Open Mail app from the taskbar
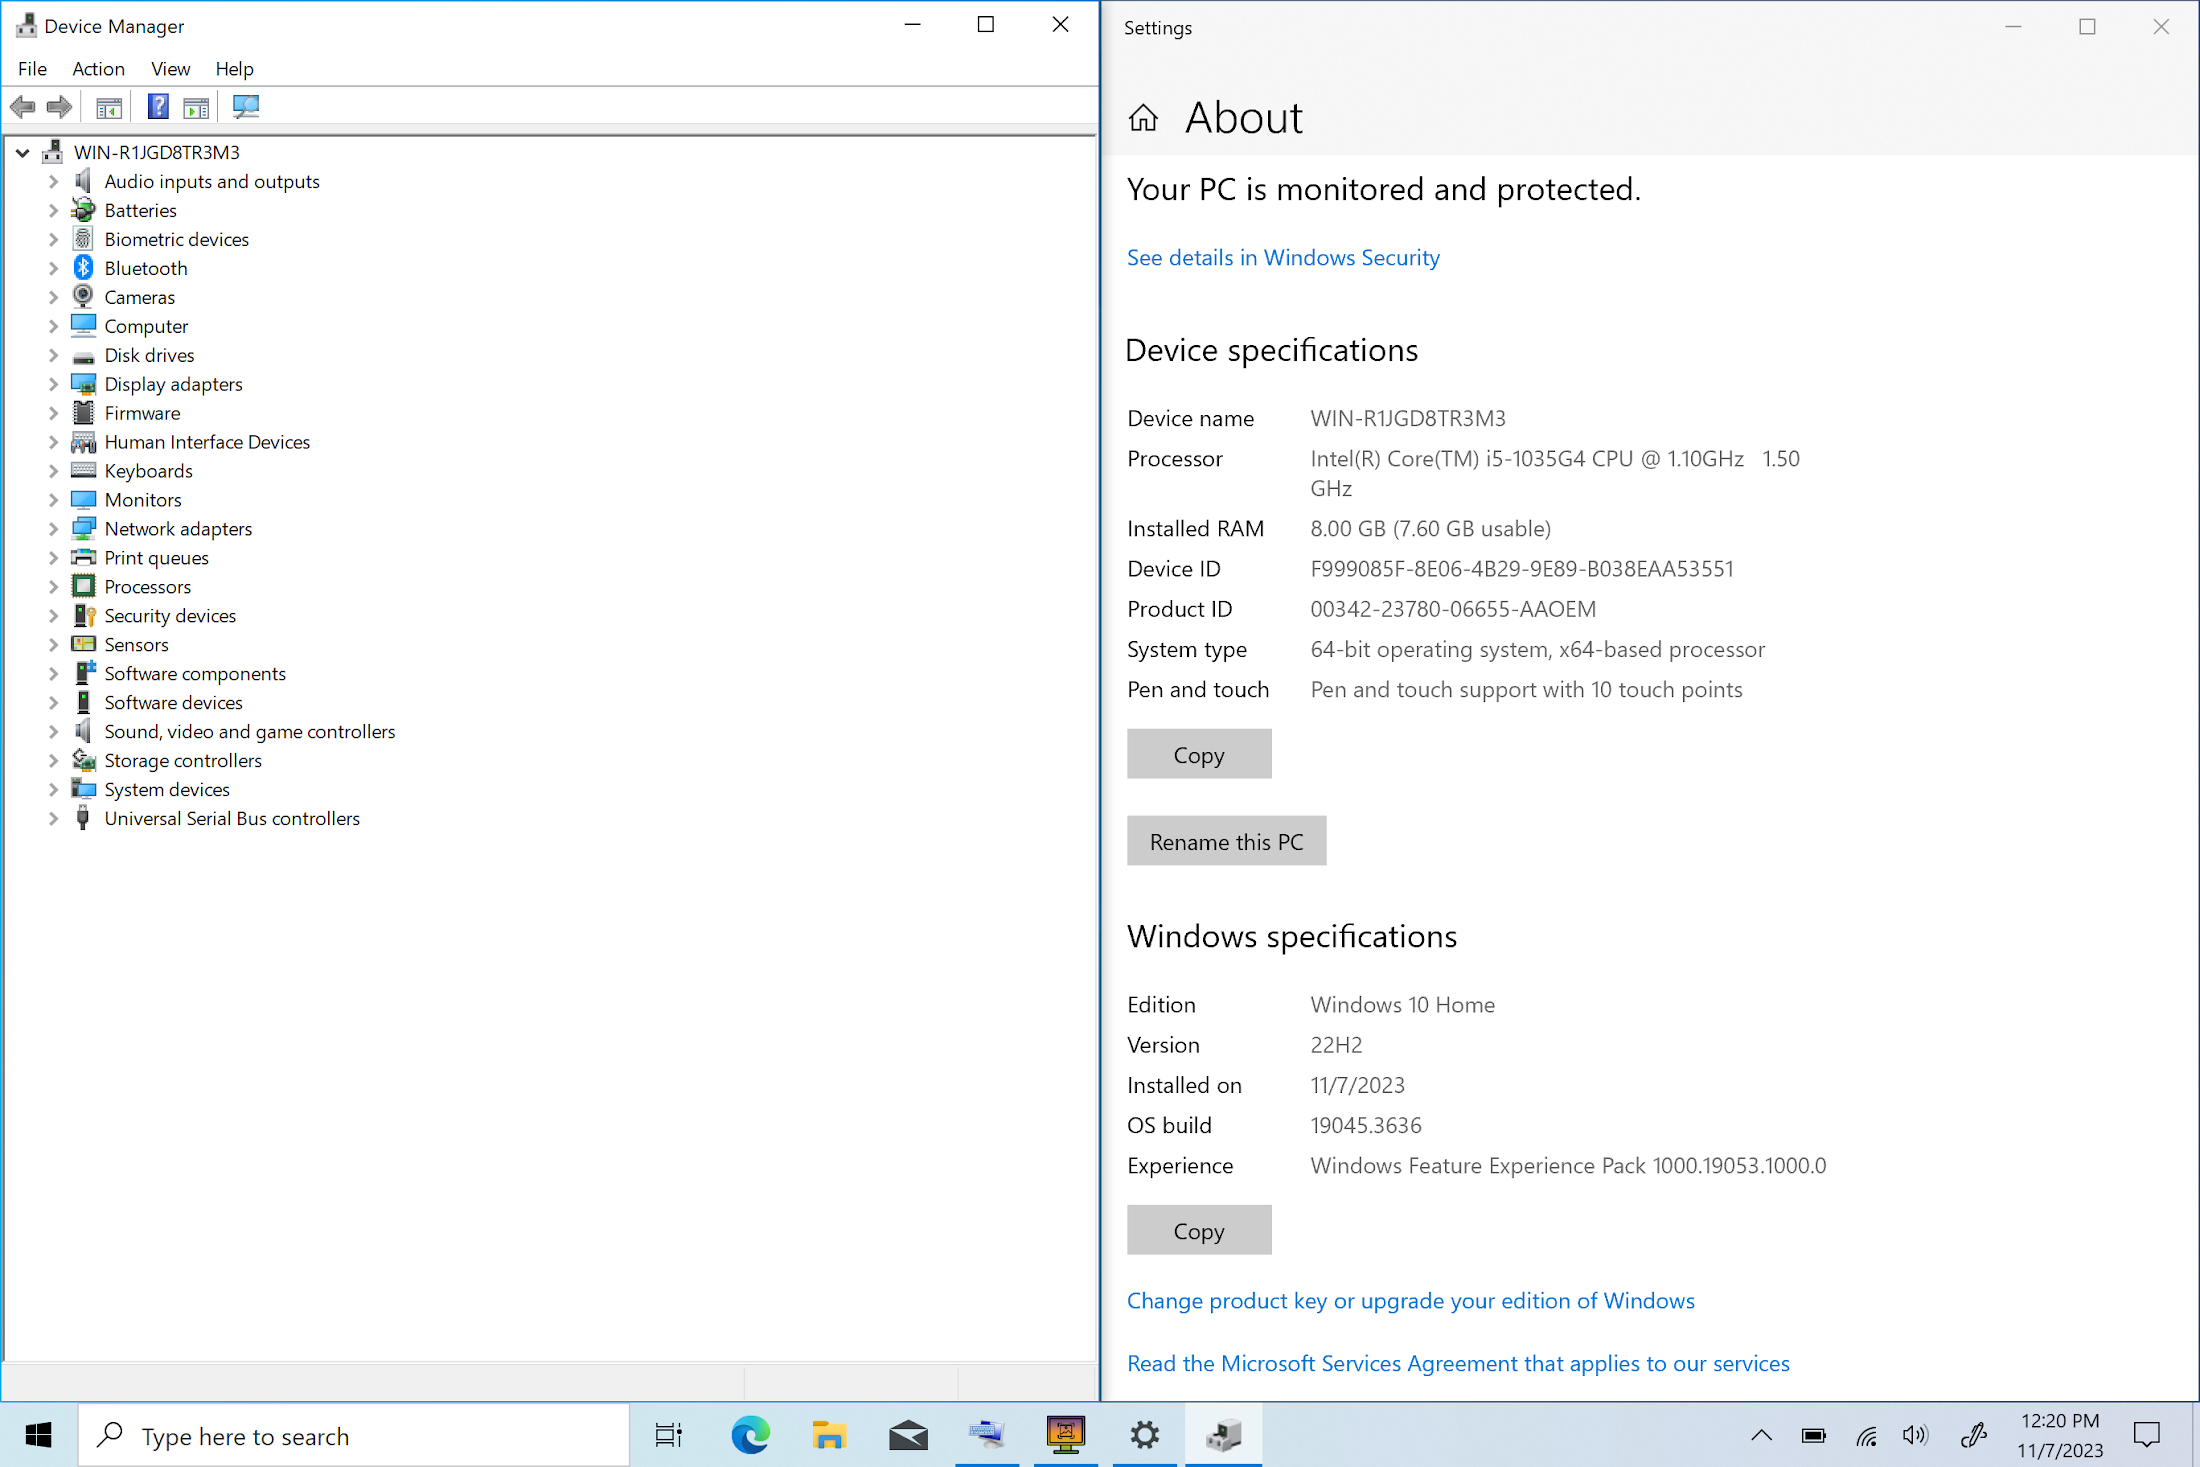This screenshot has width=2200, height=1467. 908,1436
